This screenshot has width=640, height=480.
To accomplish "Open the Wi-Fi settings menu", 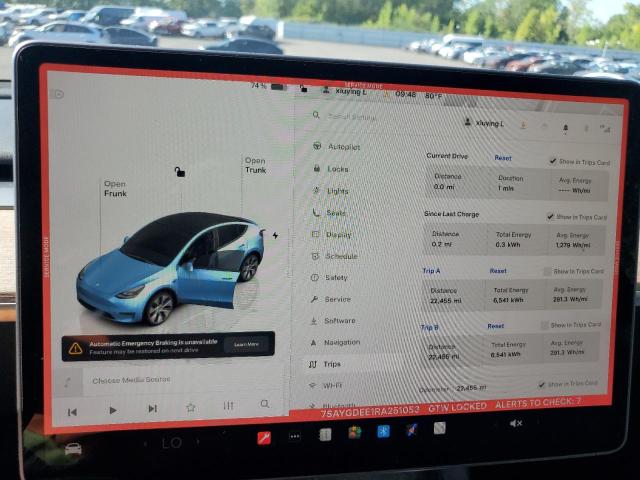I will click(326, 385).
